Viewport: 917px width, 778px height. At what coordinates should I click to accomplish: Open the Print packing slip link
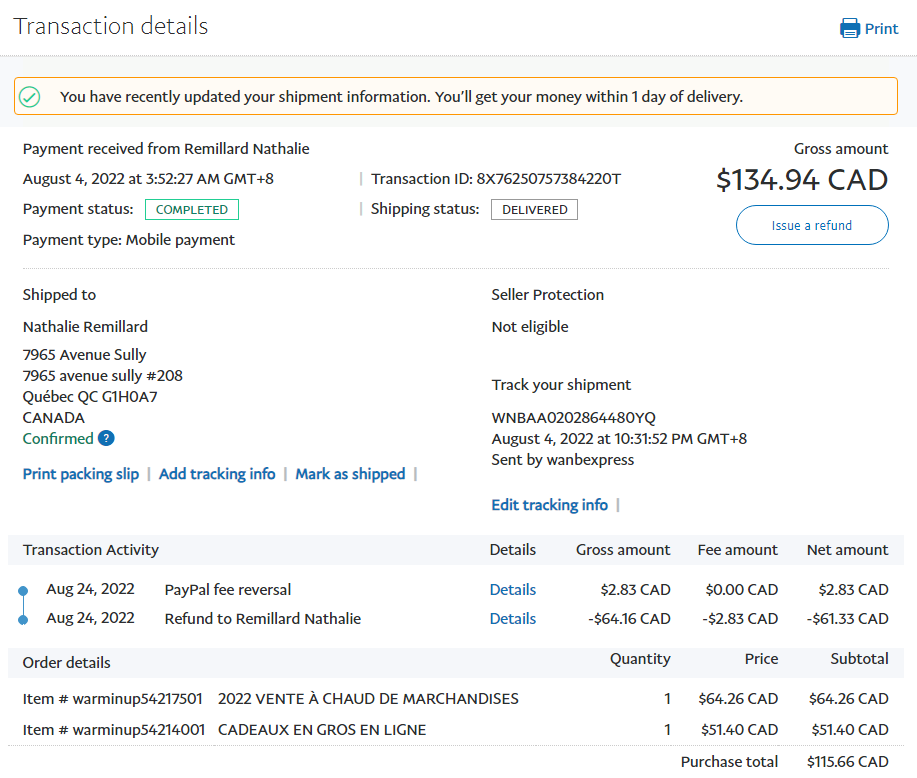tap(81, 474)
